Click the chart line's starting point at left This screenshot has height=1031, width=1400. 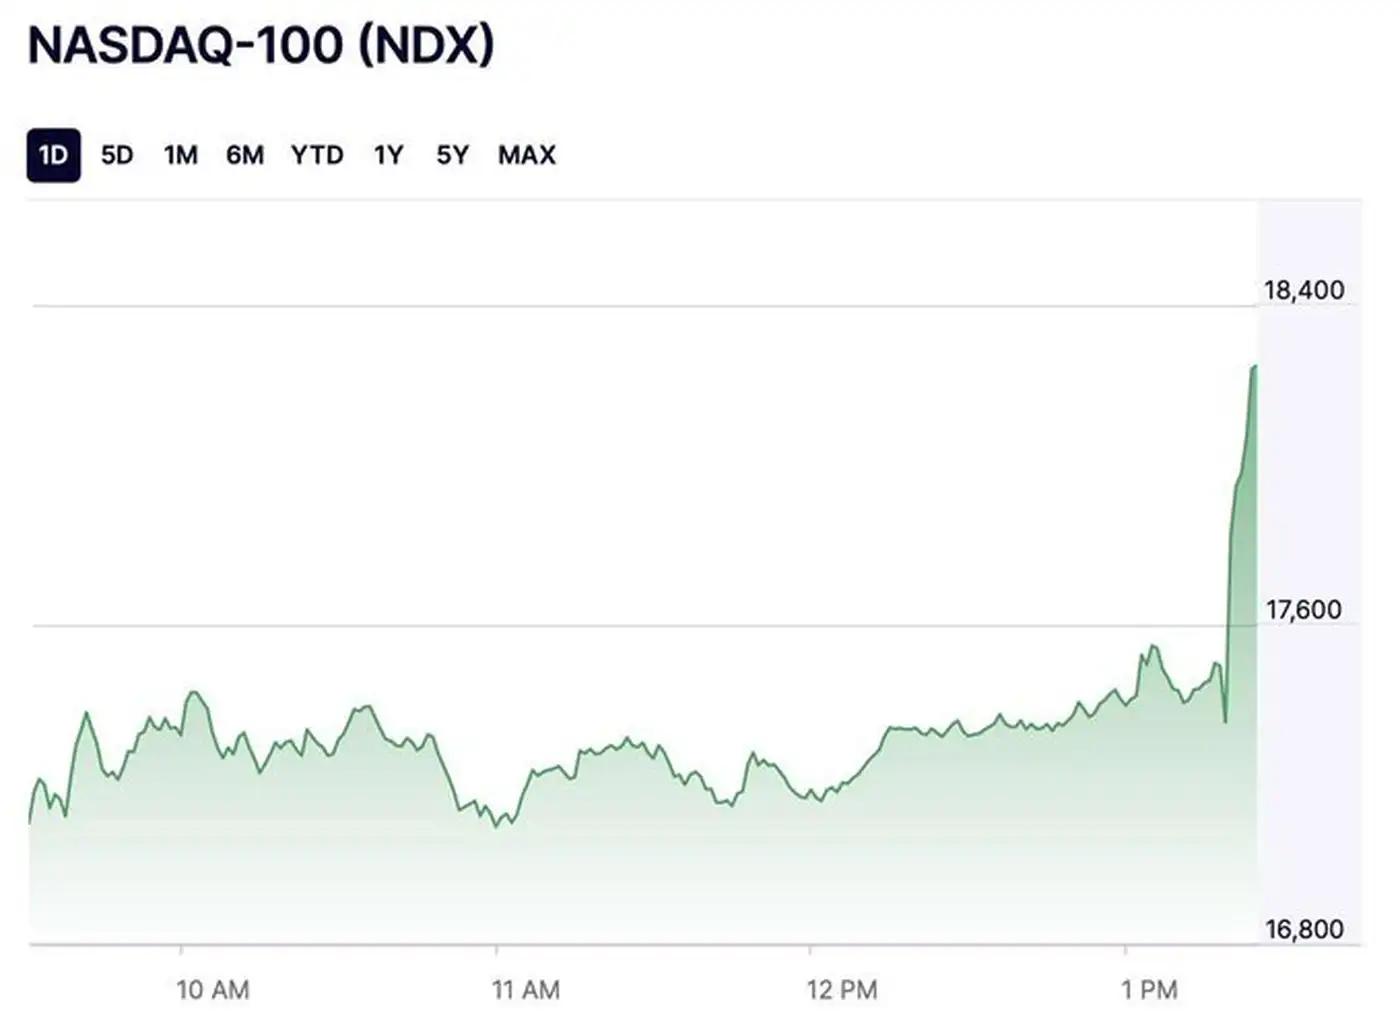tap(30, 822)
